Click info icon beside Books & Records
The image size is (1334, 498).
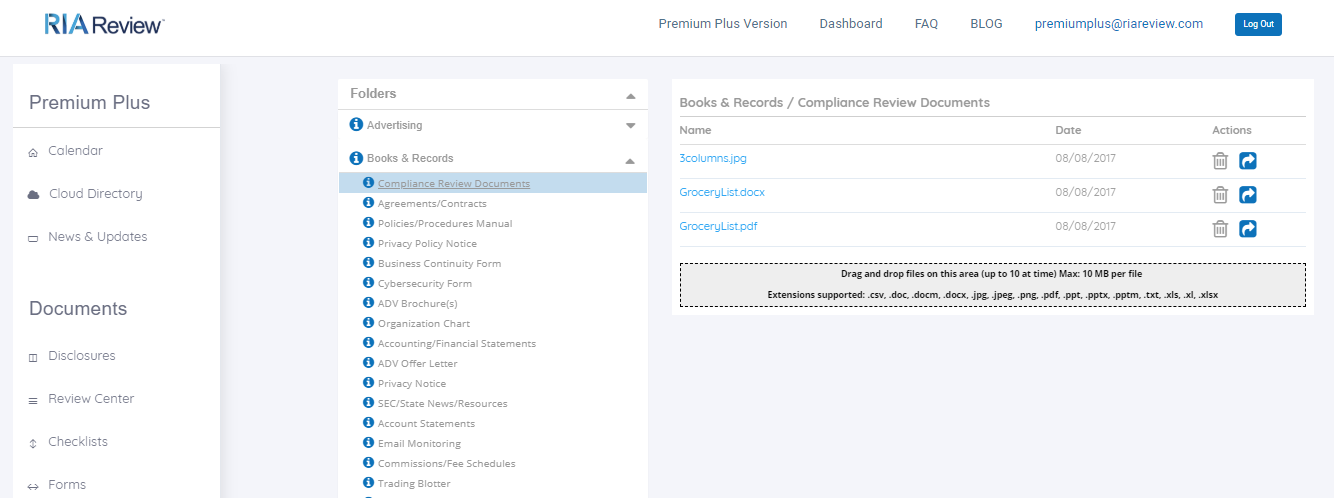coord(356,158)
